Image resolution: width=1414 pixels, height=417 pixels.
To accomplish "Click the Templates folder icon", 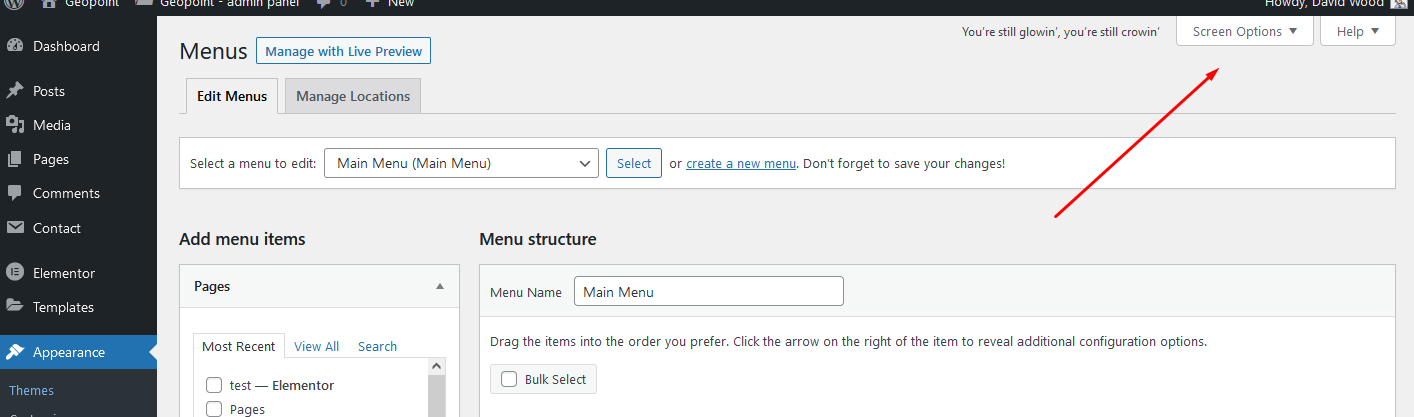I will click(15, 307).
